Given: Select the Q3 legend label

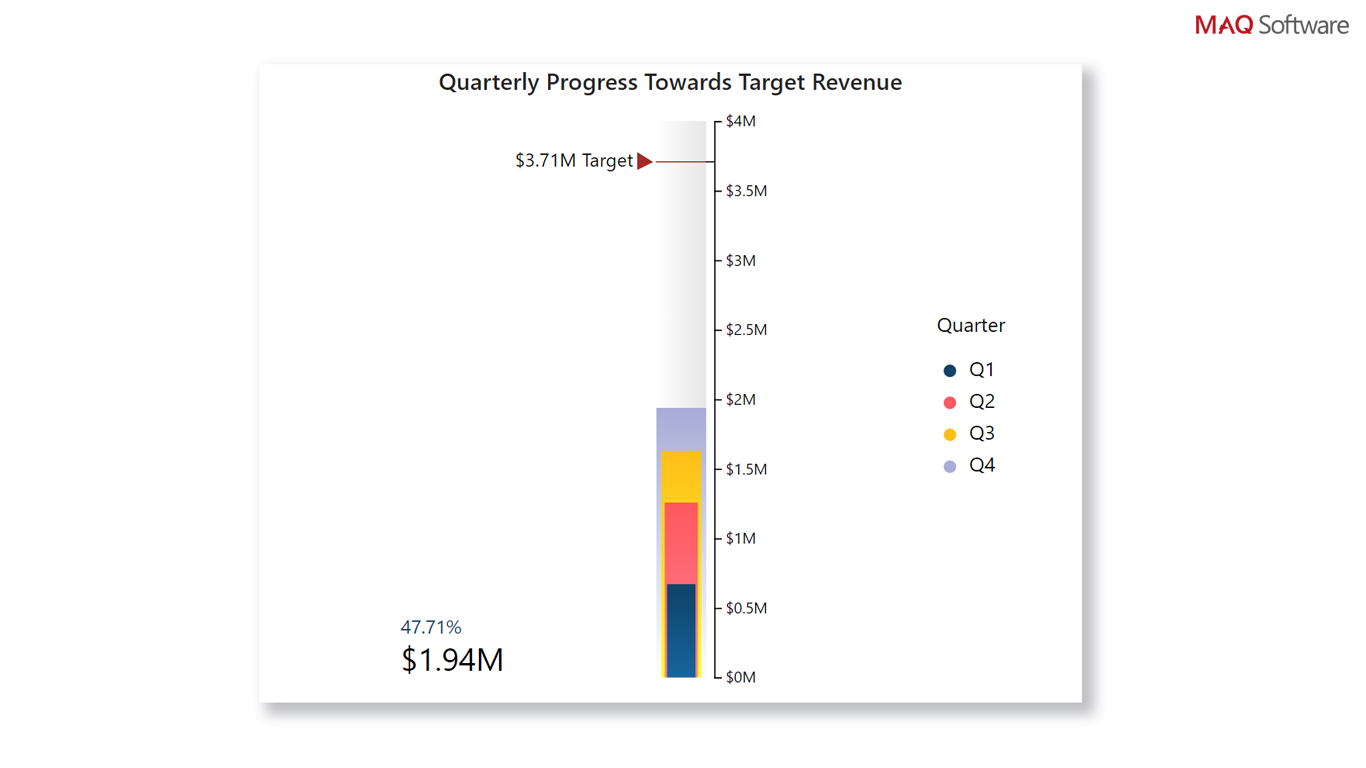Looking at the screenshot, I should (982, 434).
